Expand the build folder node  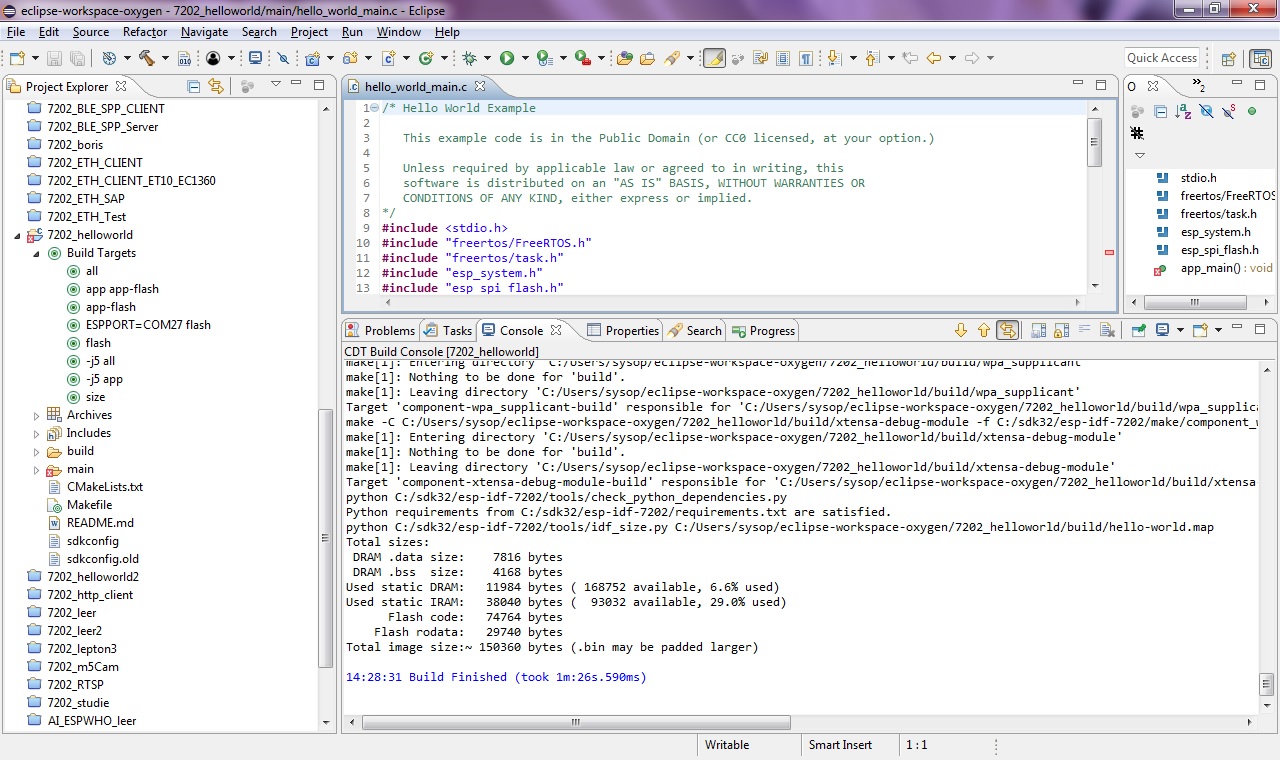coord(37,451)
